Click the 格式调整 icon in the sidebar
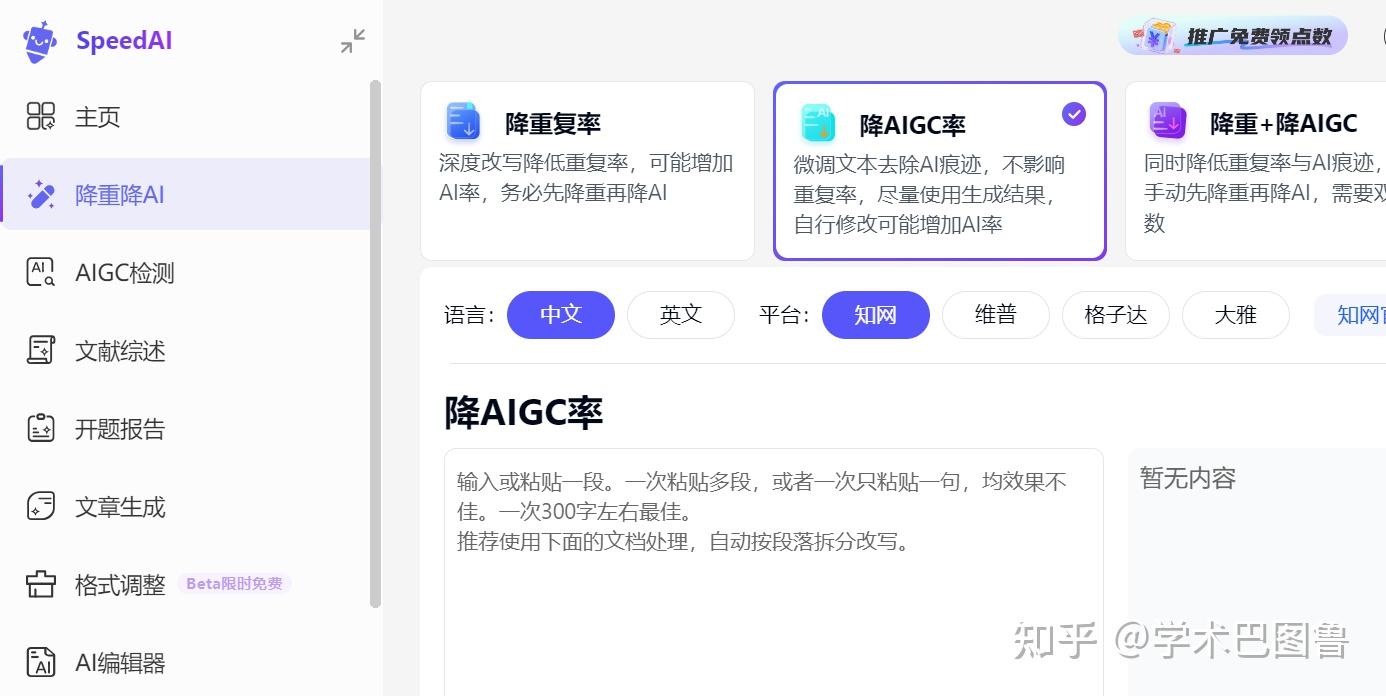1386x696 pixels. point(41,584)
